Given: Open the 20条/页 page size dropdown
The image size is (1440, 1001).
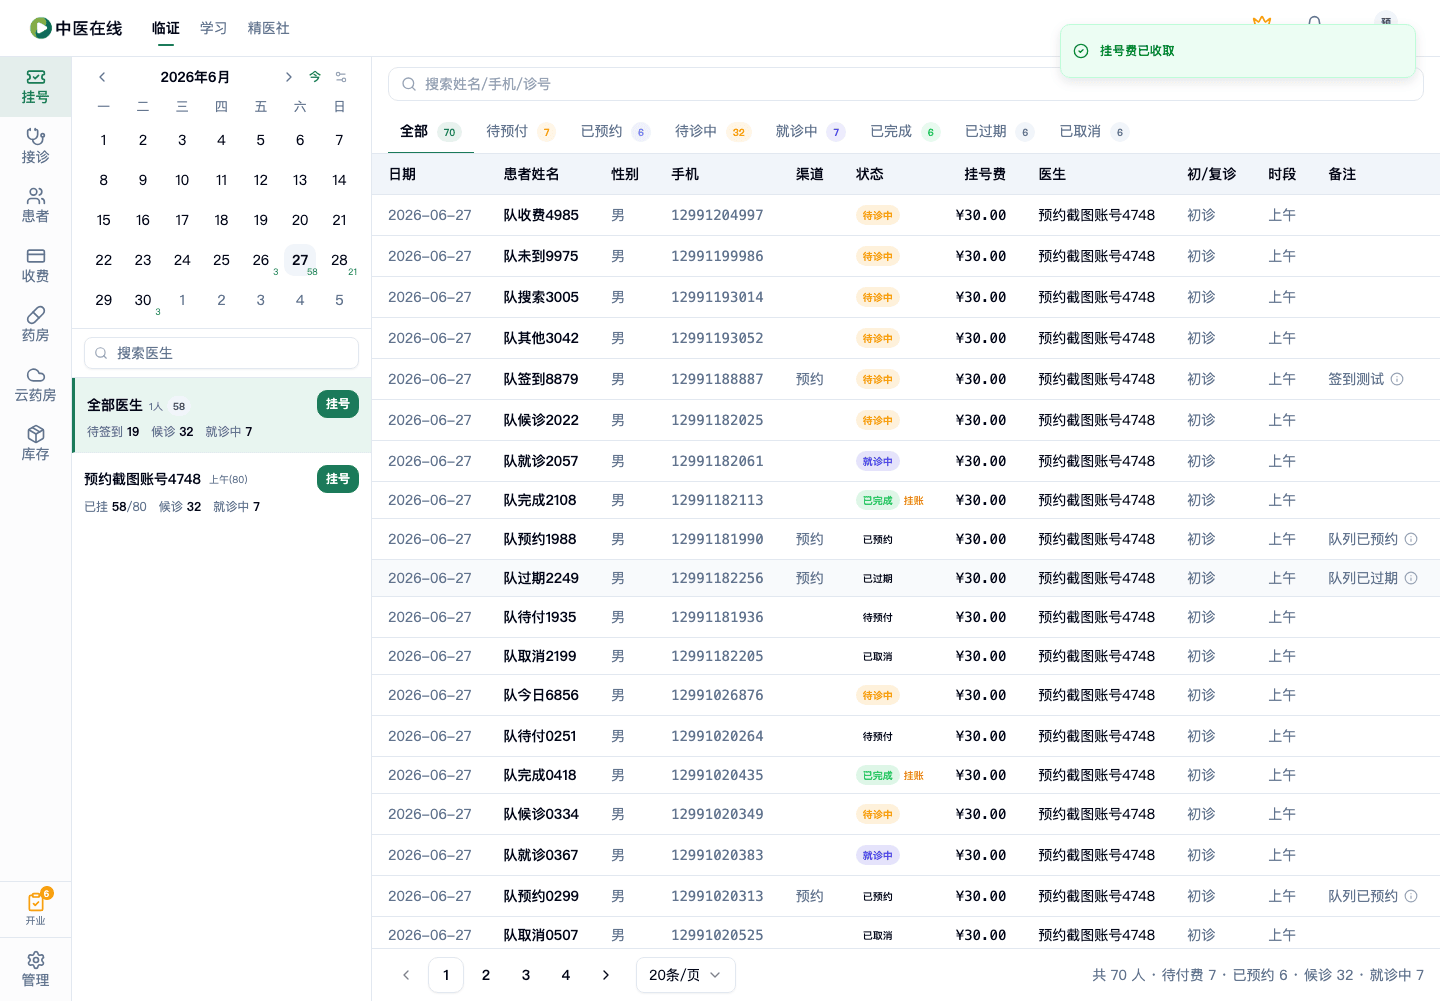Looking at the screenshot, I should (686, 975).
